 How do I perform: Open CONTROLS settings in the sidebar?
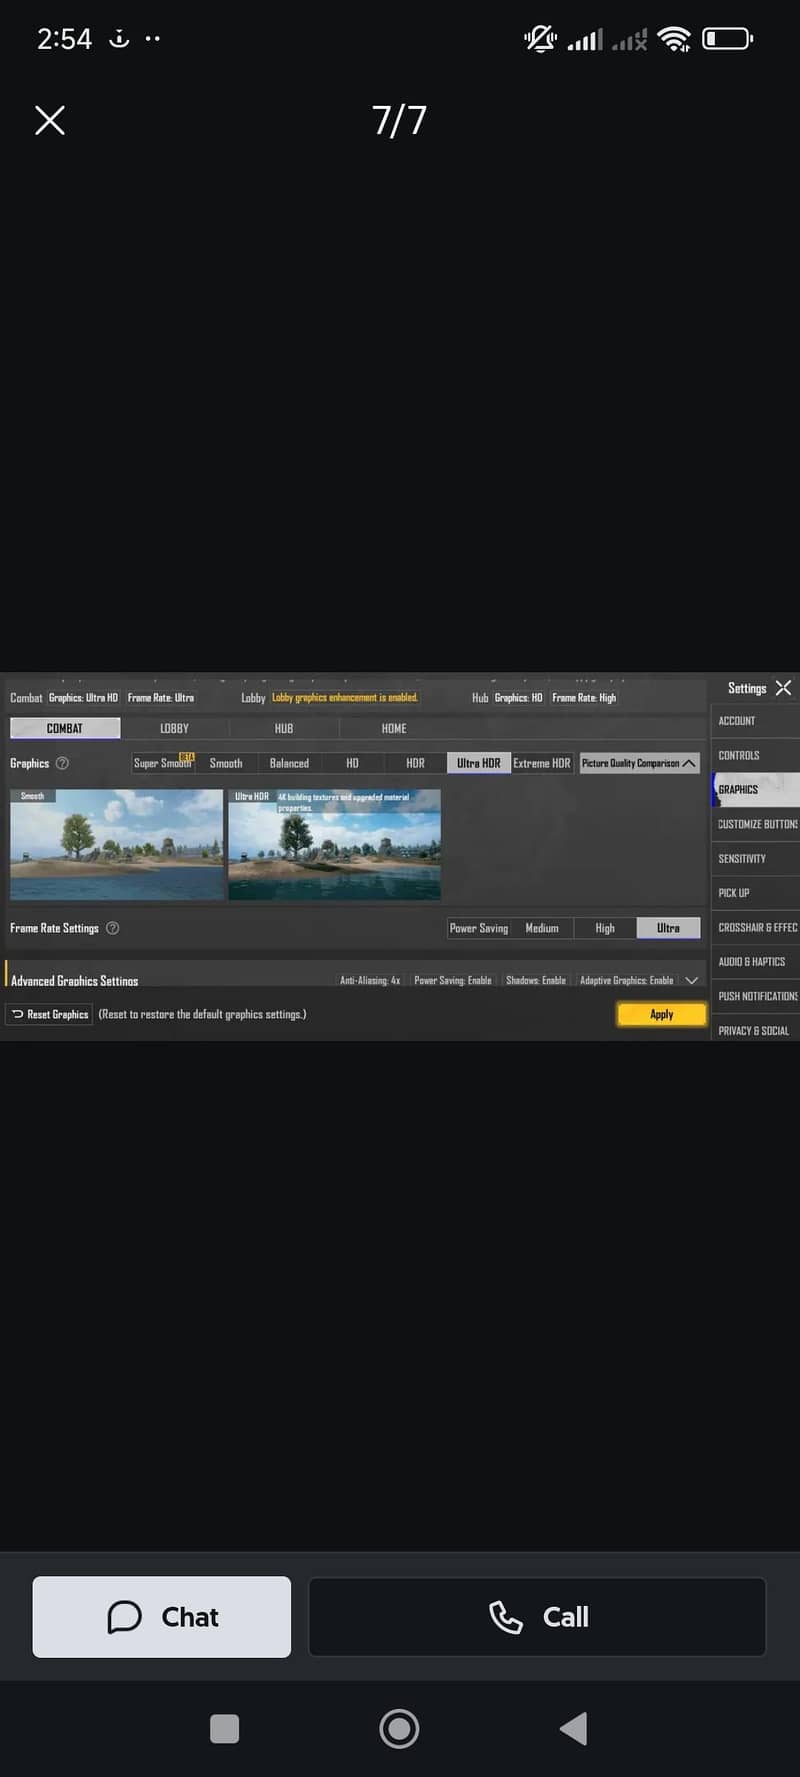point(755,755)
